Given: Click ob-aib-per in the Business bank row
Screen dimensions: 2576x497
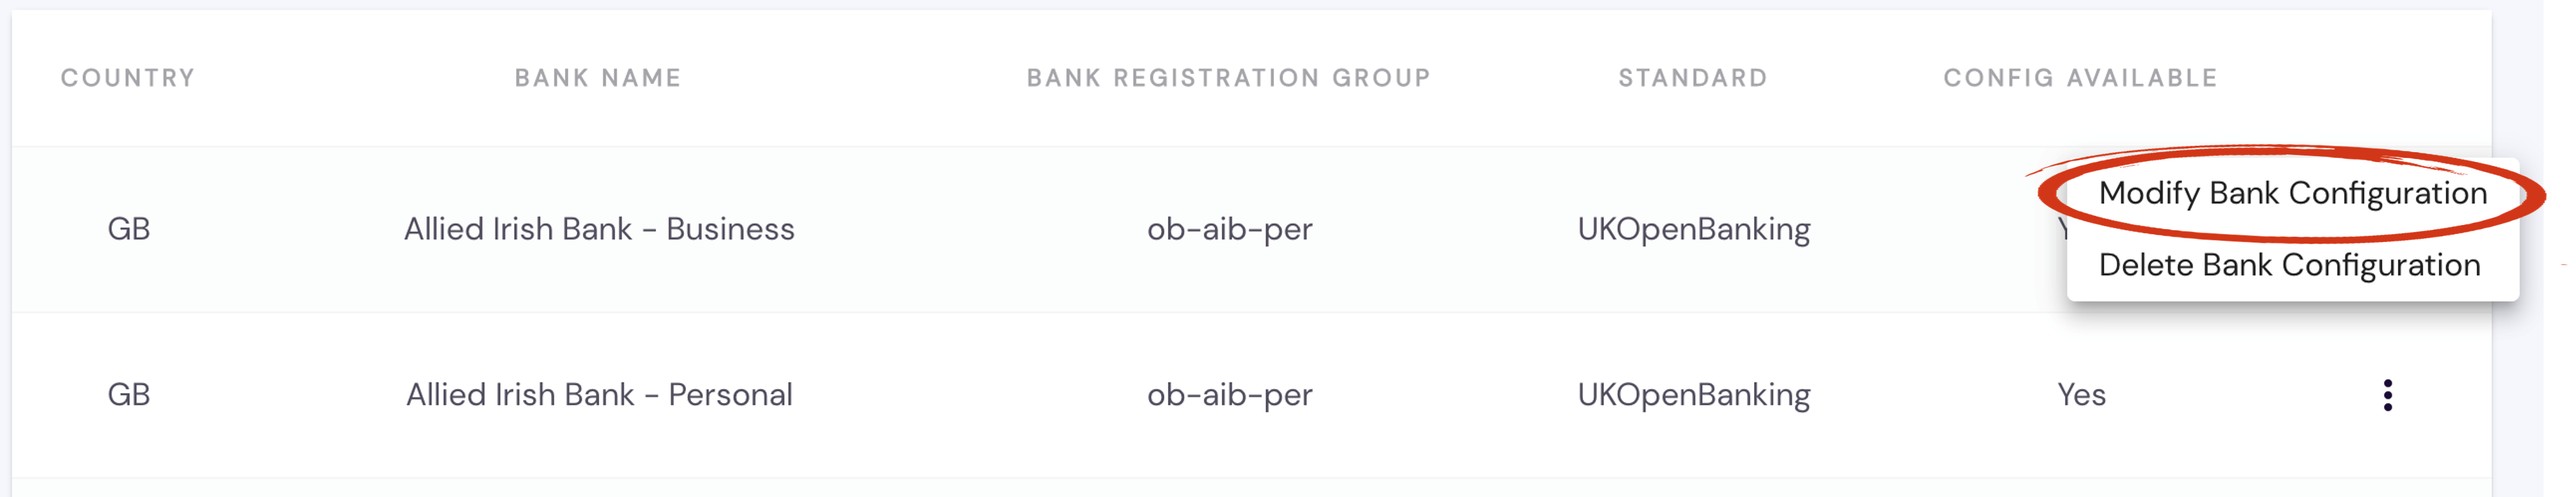Looking at the screenshot, I should point(1229,229).
